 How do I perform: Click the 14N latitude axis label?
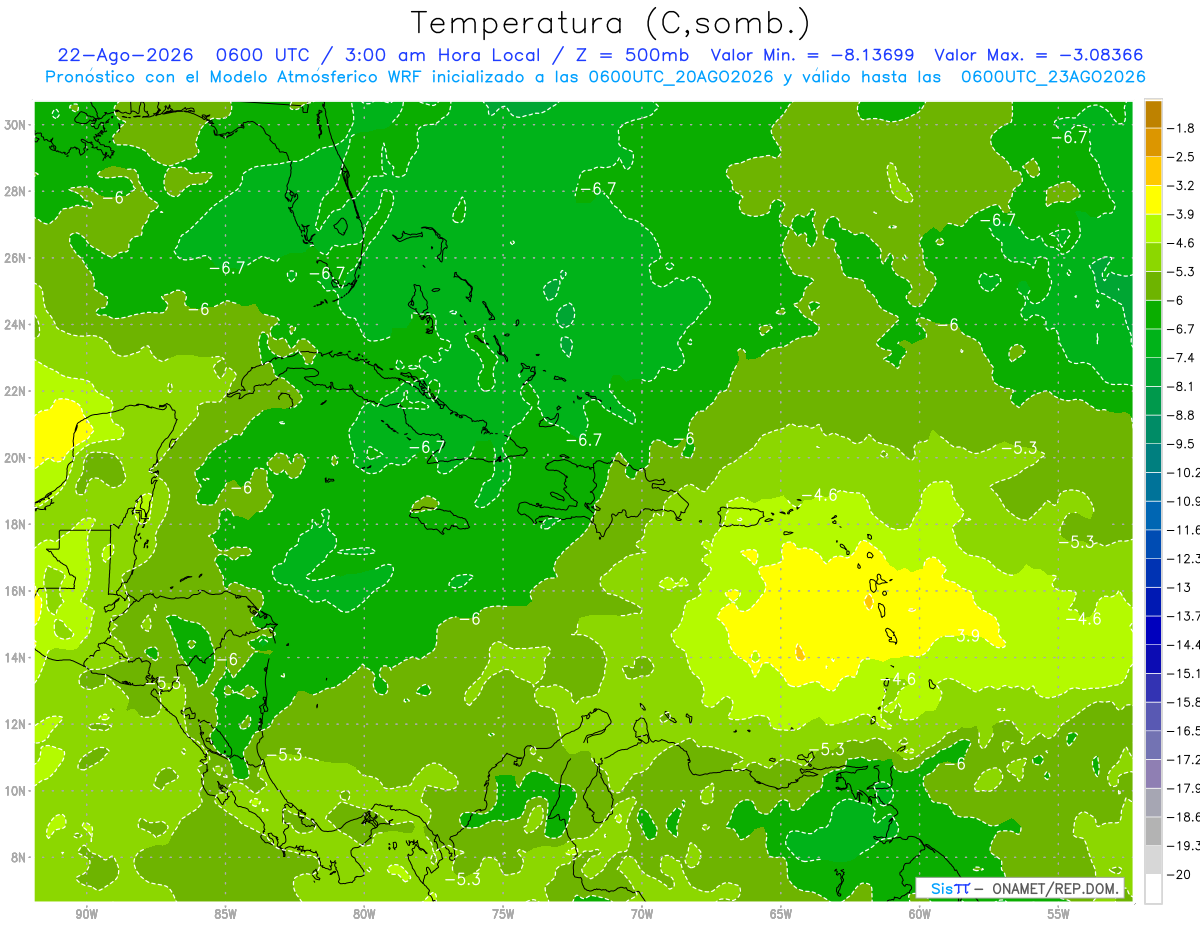16,657
